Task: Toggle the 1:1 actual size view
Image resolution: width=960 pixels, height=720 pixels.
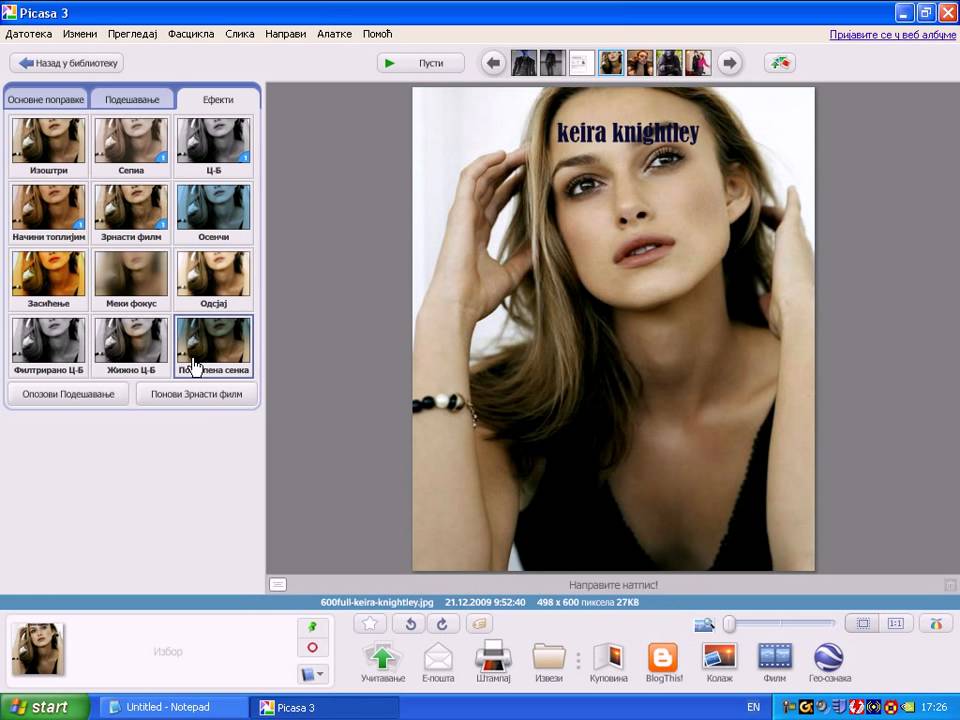Action: (x=895, y=624)
